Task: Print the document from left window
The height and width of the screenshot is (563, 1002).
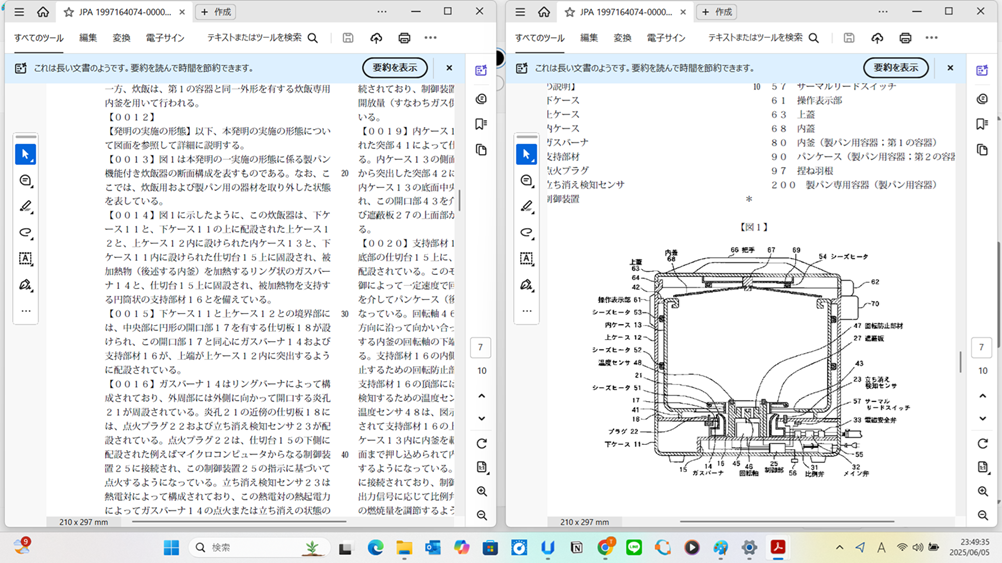Action: tap(404, 38)
